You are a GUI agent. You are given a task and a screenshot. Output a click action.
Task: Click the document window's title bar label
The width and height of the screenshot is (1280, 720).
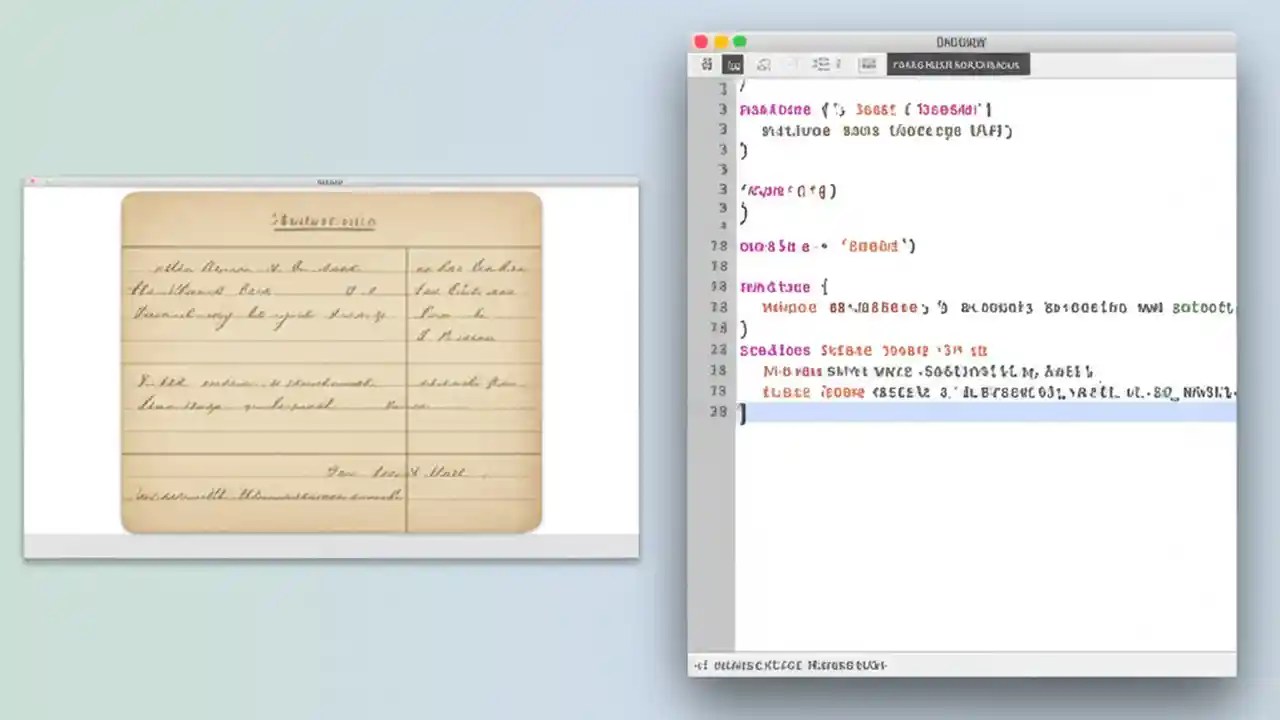(330, 182)
